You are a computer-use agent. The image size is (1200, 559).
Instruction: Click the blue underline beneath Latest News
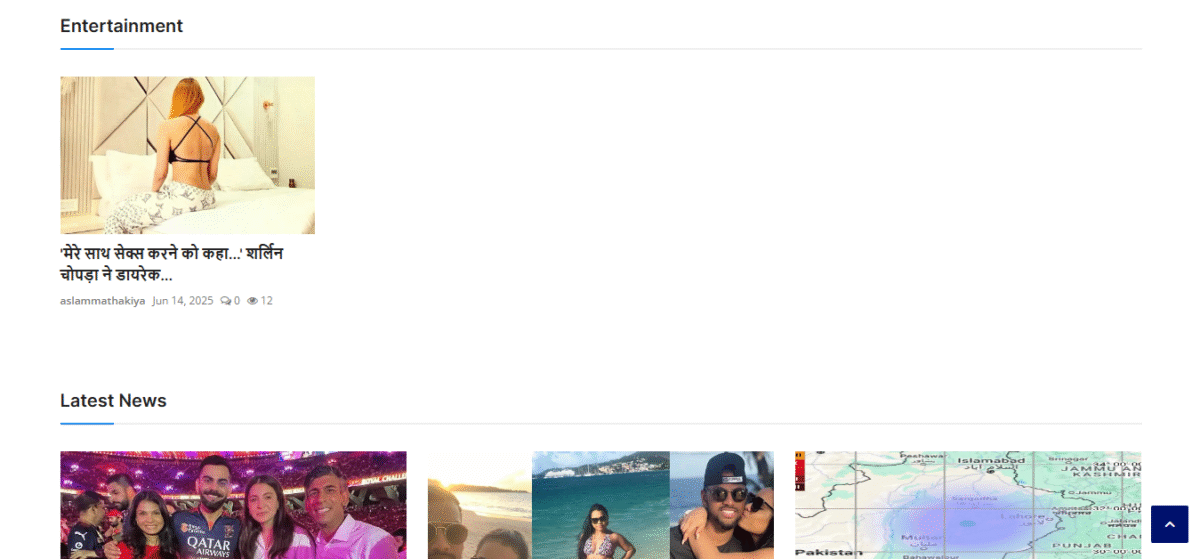(87, 423)
